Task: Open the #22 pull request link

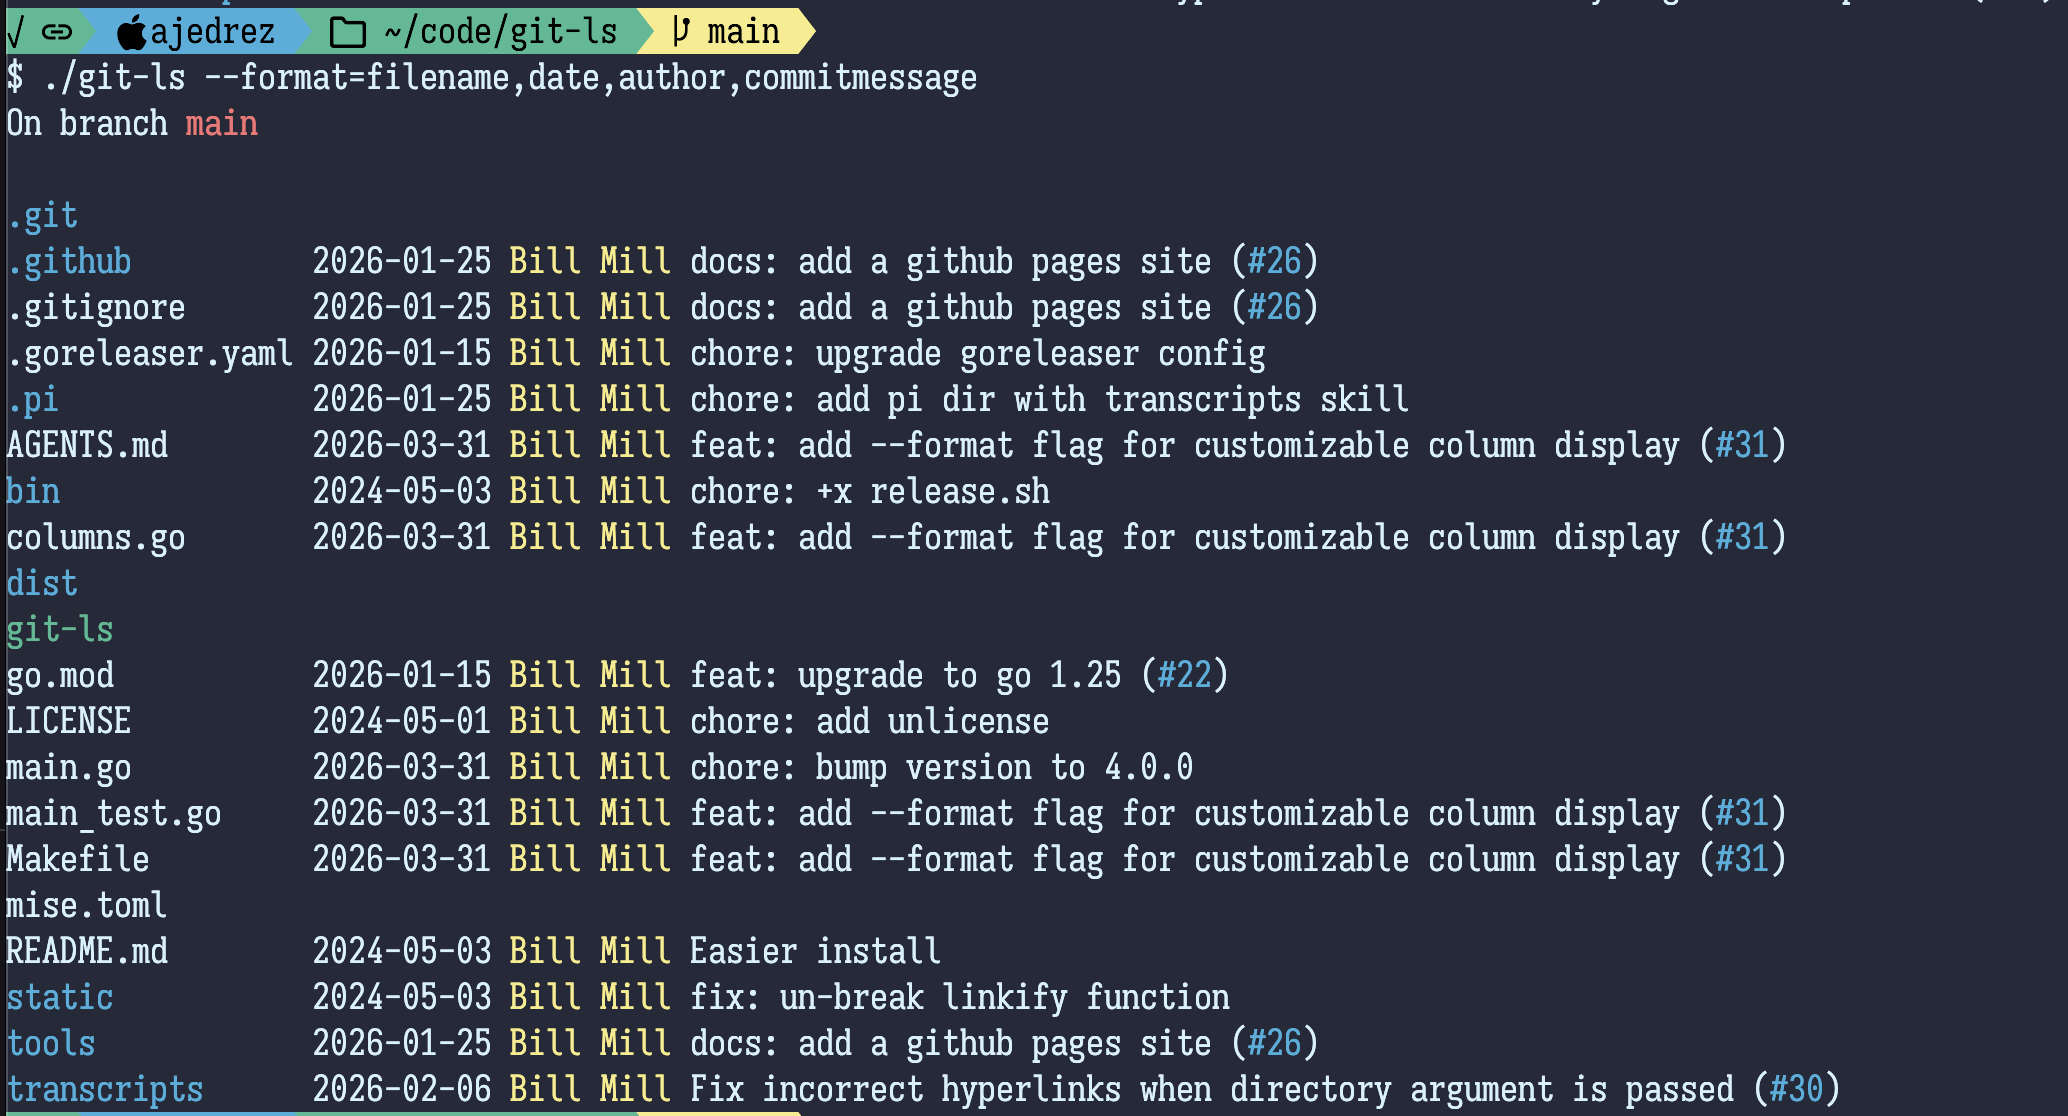Action: pos(1184,676)
